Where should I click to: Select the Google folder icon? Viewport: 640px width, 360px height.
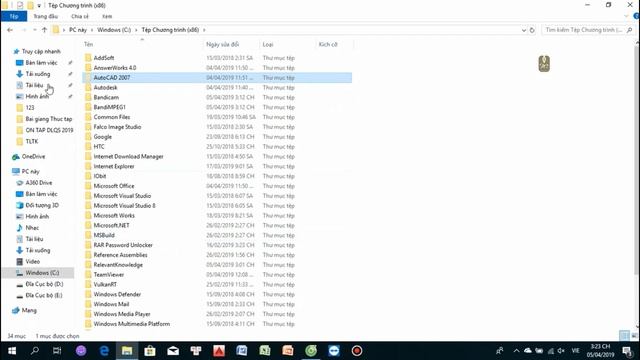coord(88,137)
